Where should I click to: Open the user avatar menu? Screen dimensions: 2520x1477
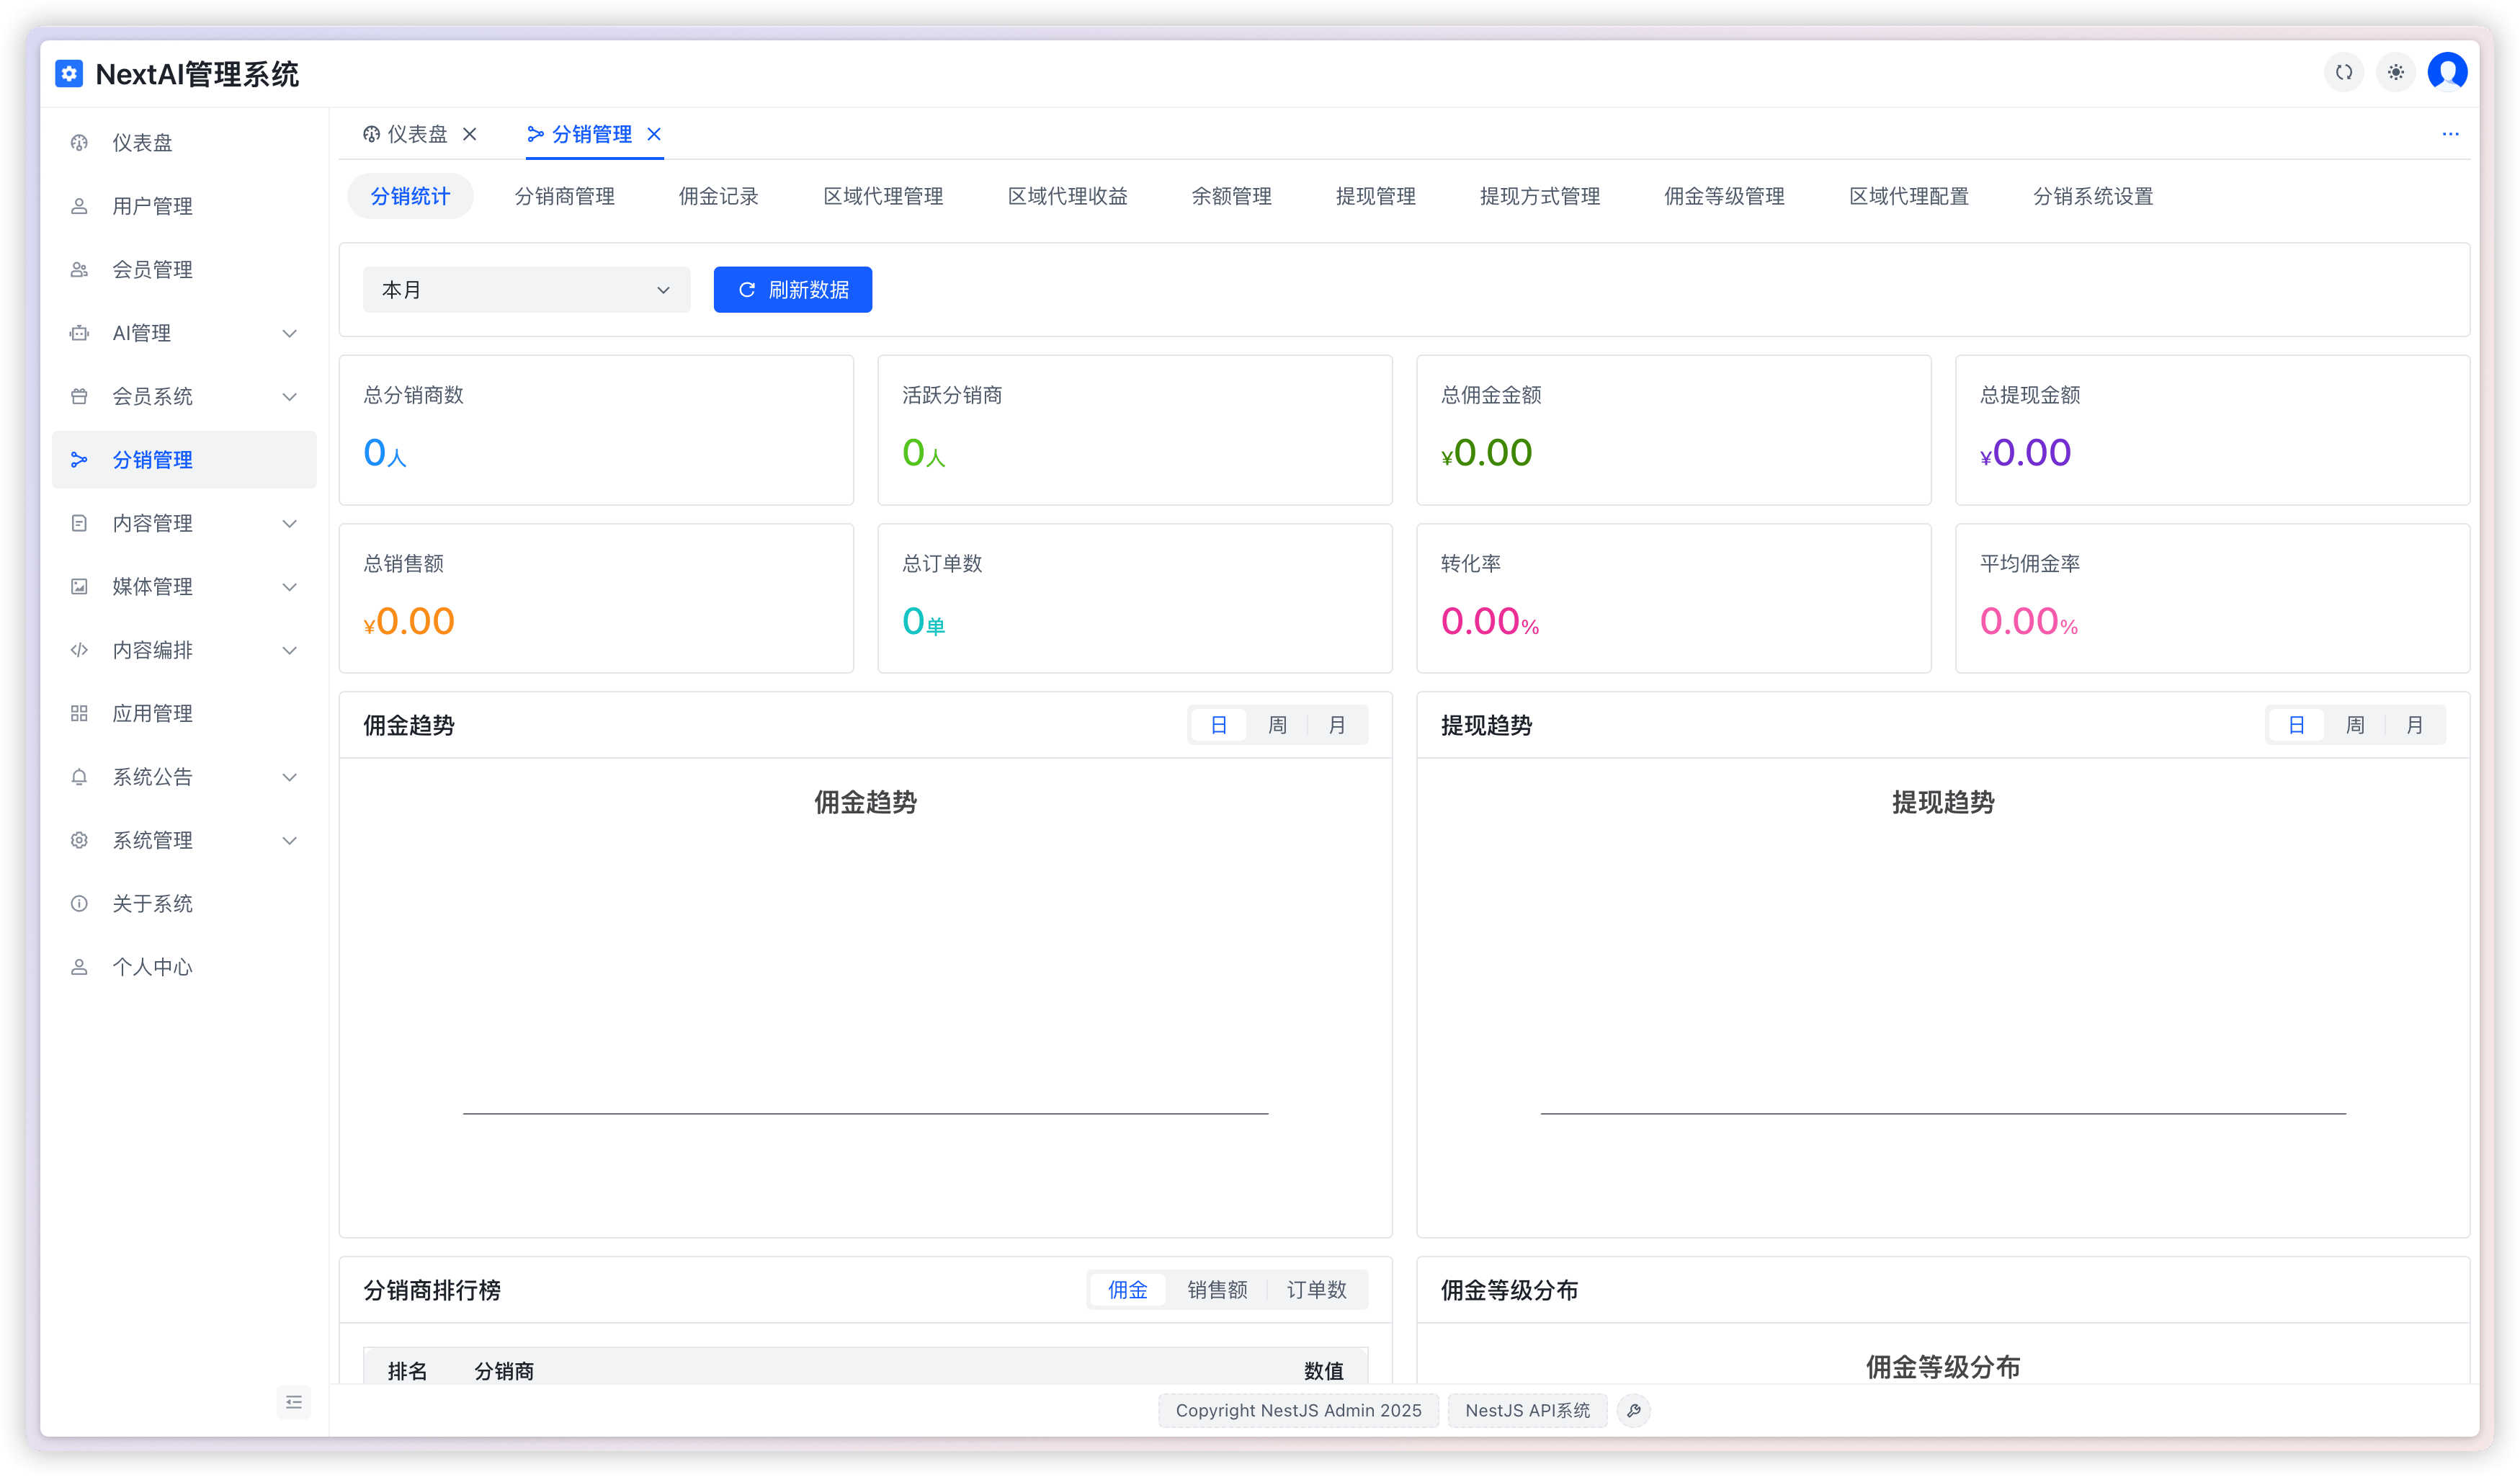coord(2447,72)
